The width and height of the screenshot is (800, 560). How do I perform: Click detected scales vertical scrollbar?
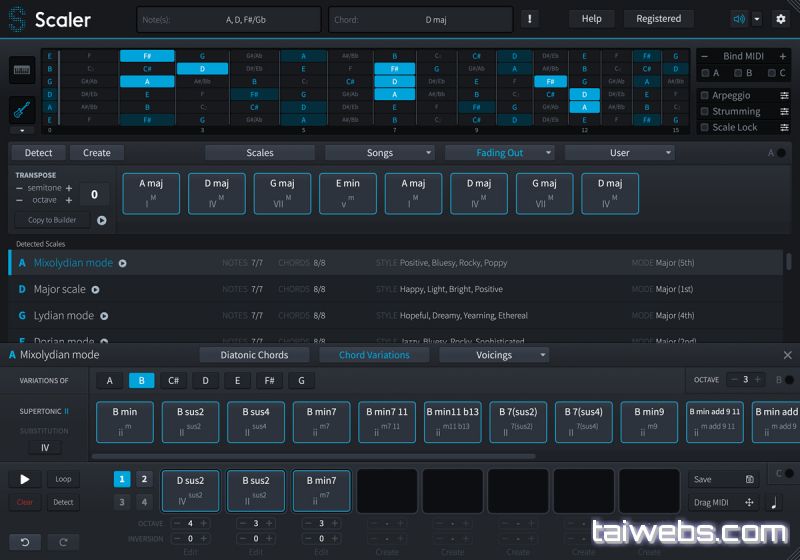[x=789, y=262]
